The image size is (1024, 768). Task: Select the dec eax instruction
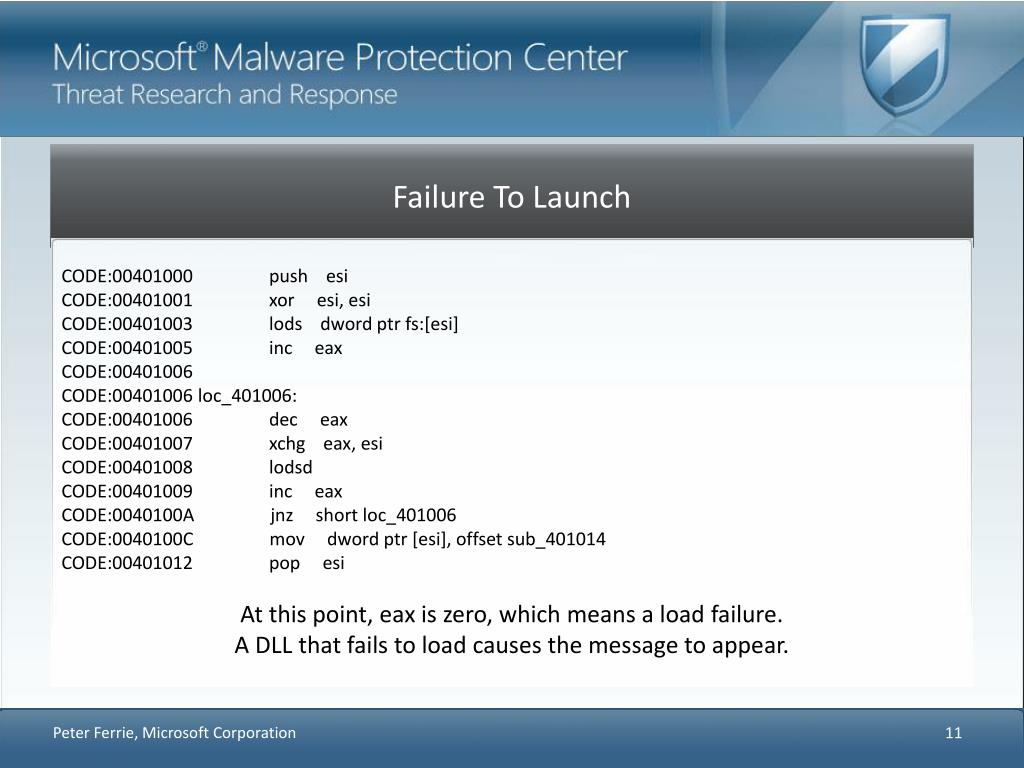coord(308,420)
